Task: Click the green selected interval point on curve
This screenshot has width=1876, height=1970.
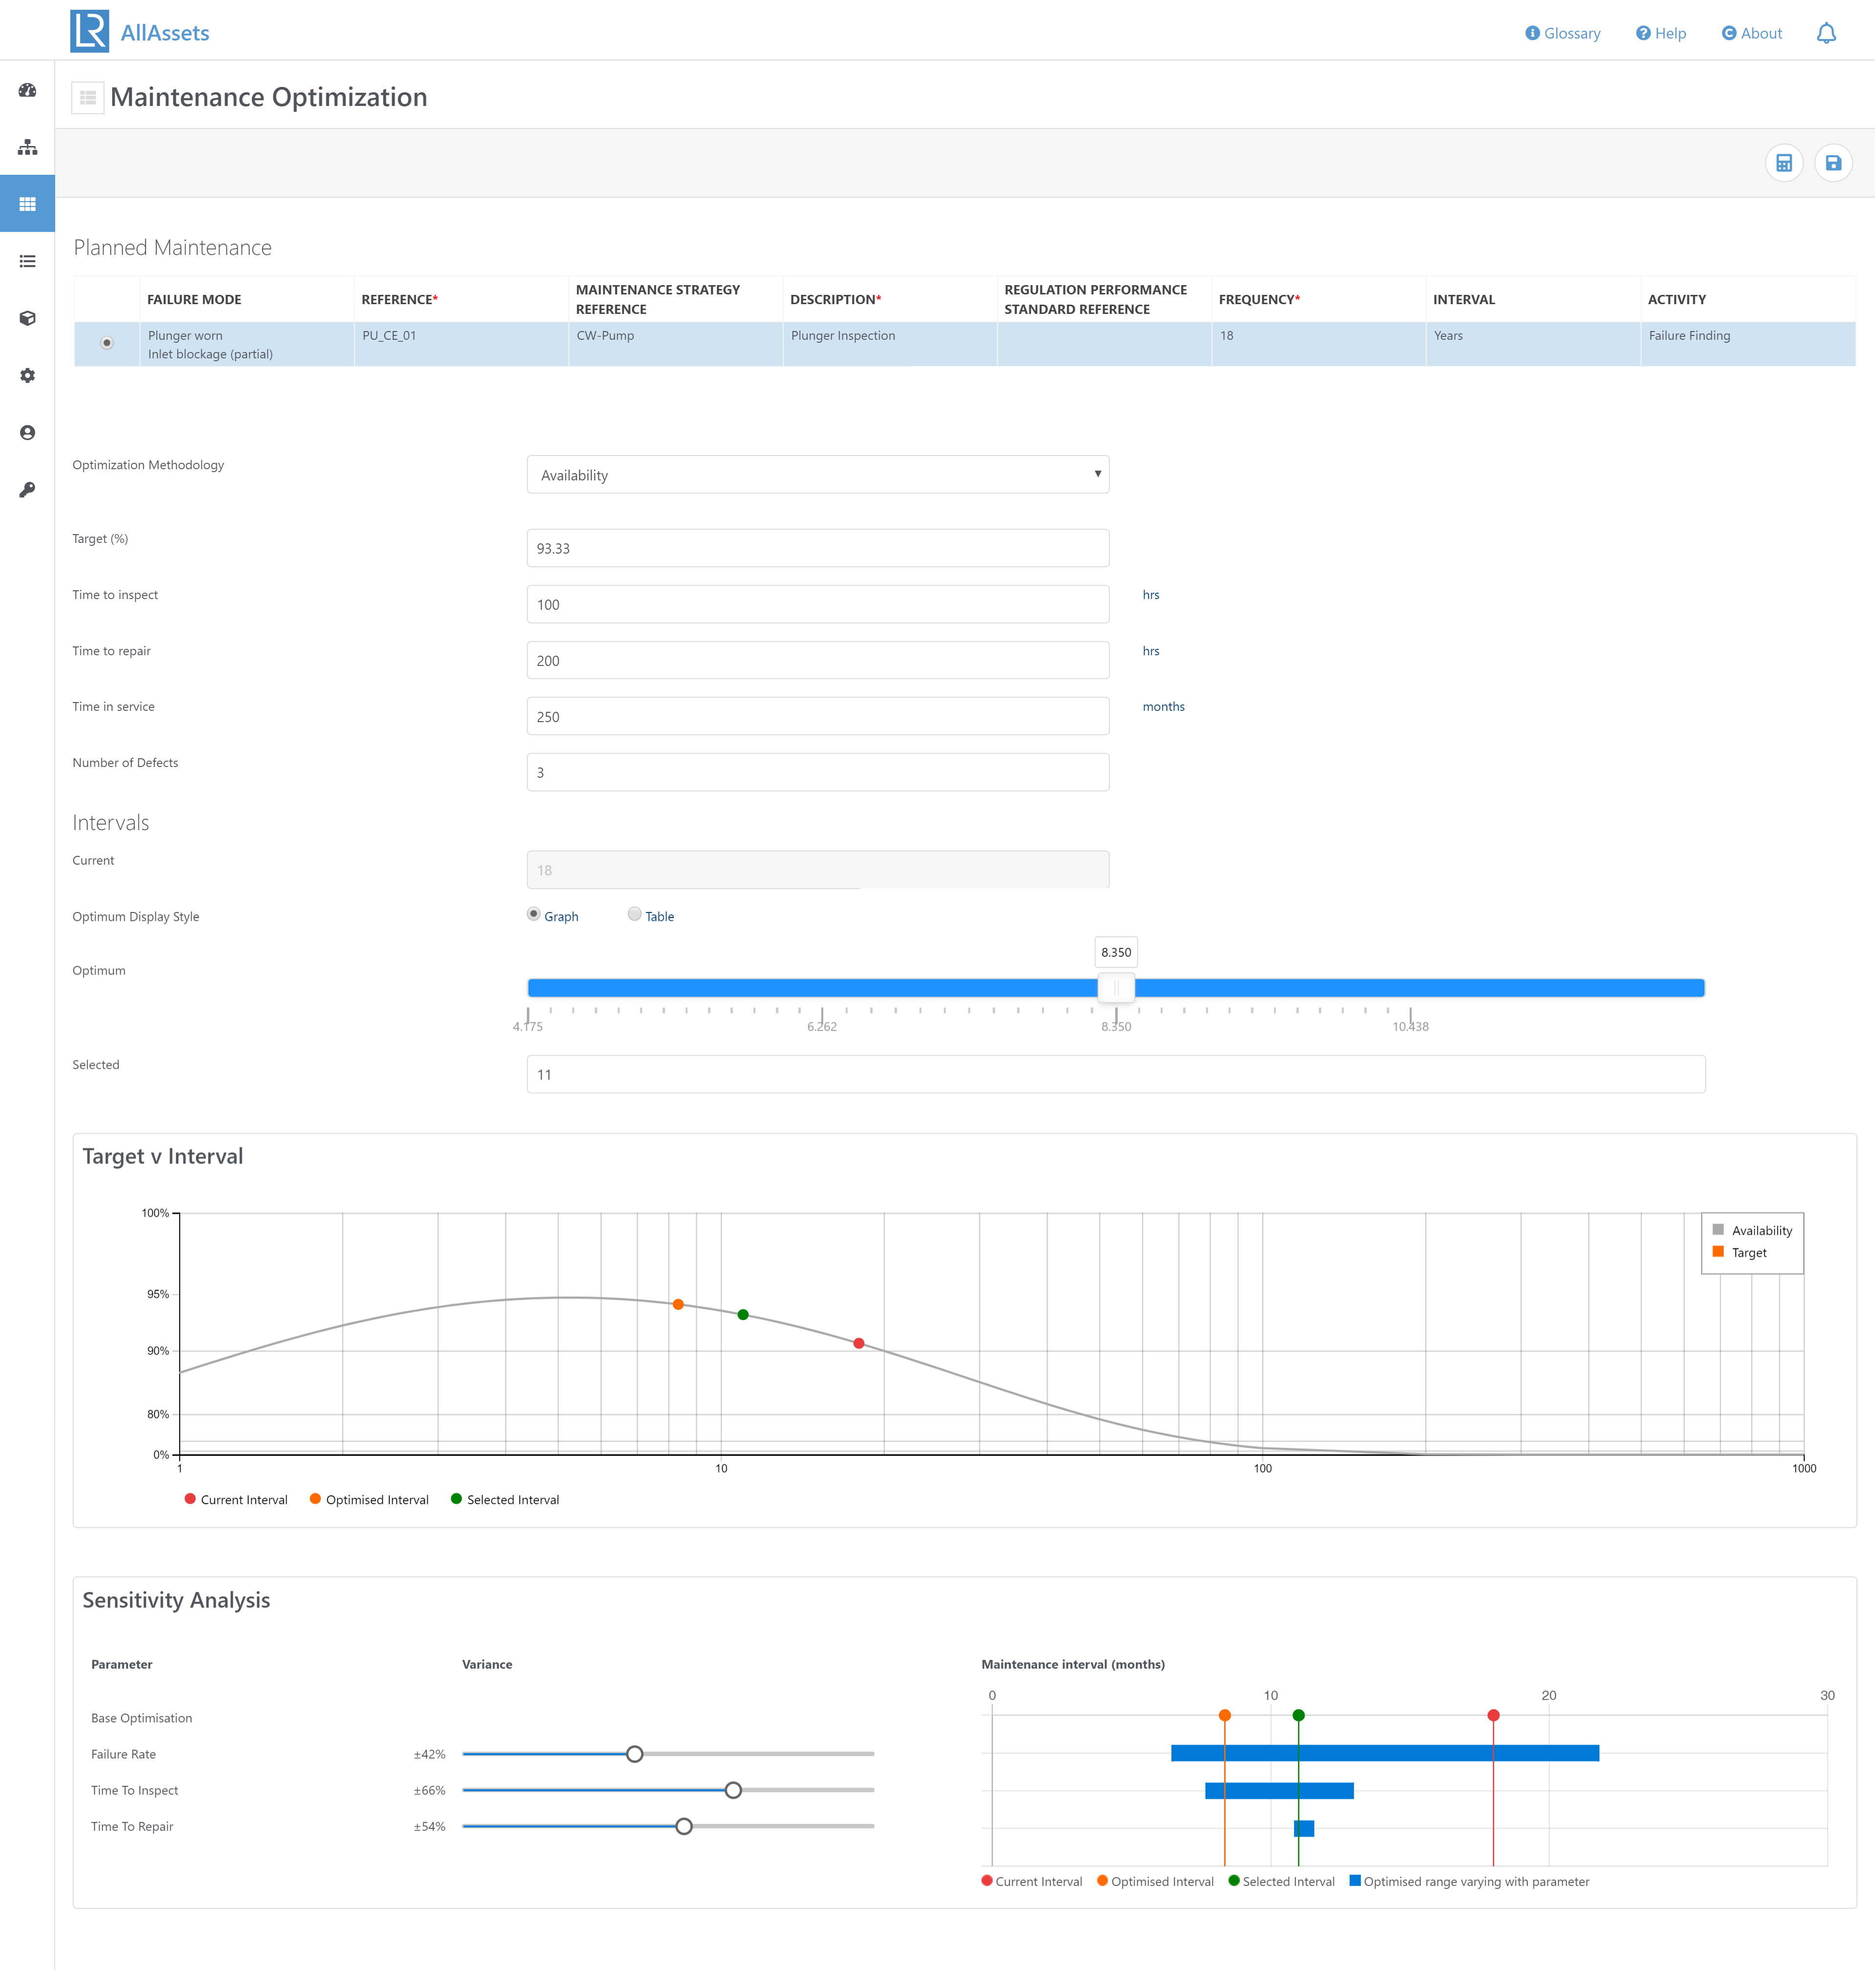Action: [743, 1314]
